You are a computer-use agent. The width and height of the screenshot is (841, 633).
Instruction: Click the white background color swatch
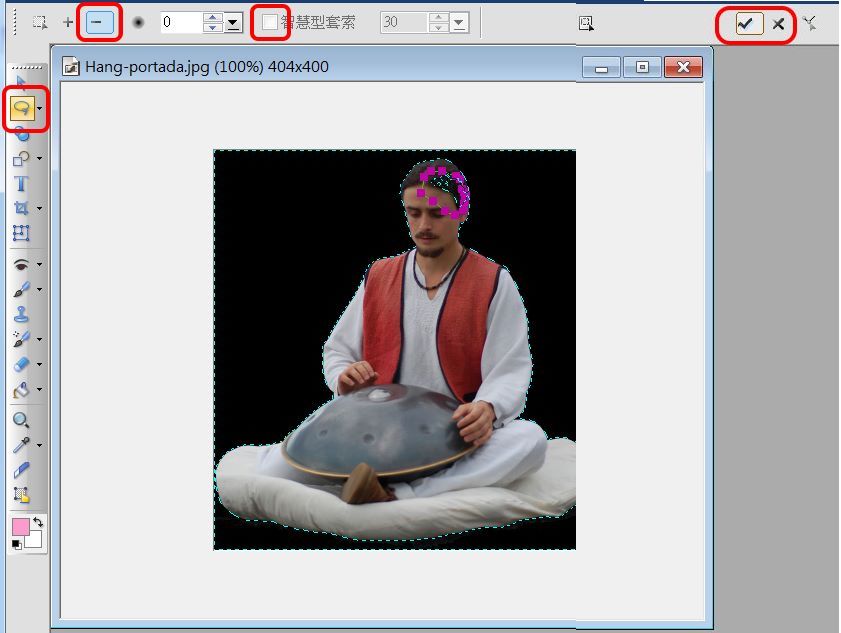tap(35, 541)
